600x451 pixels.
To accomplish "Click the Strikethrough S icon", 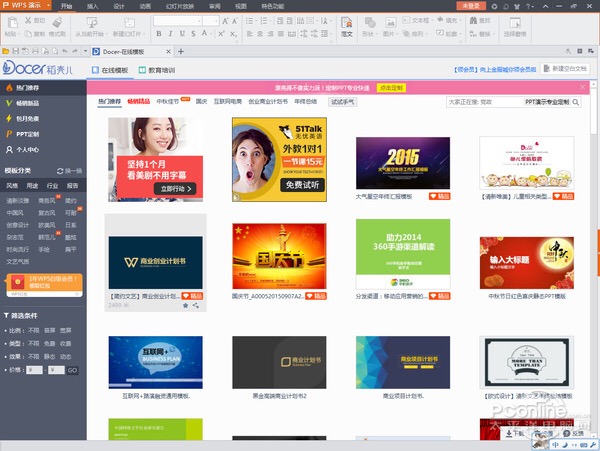I will point(193,34).
